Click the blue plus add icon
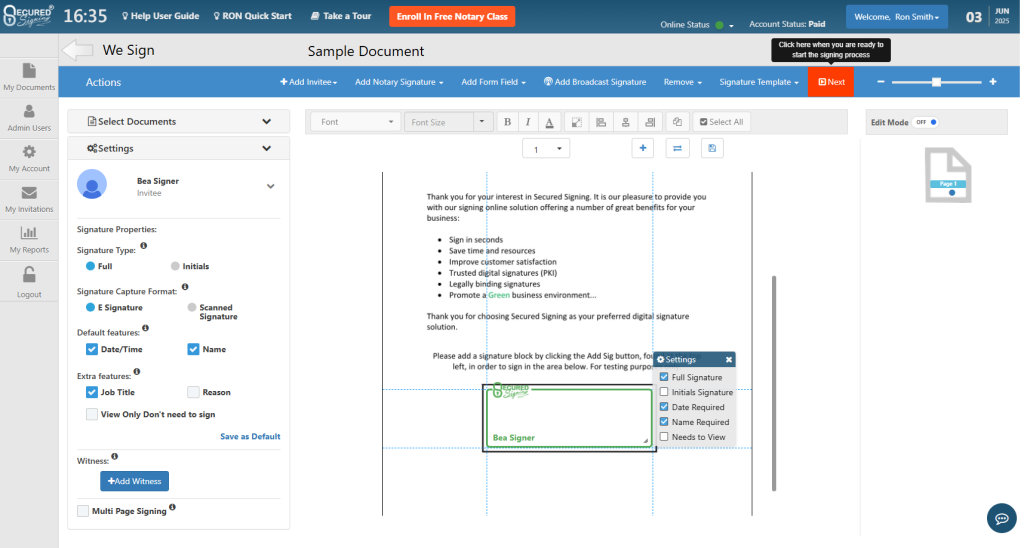 click(x=643, y=148)
